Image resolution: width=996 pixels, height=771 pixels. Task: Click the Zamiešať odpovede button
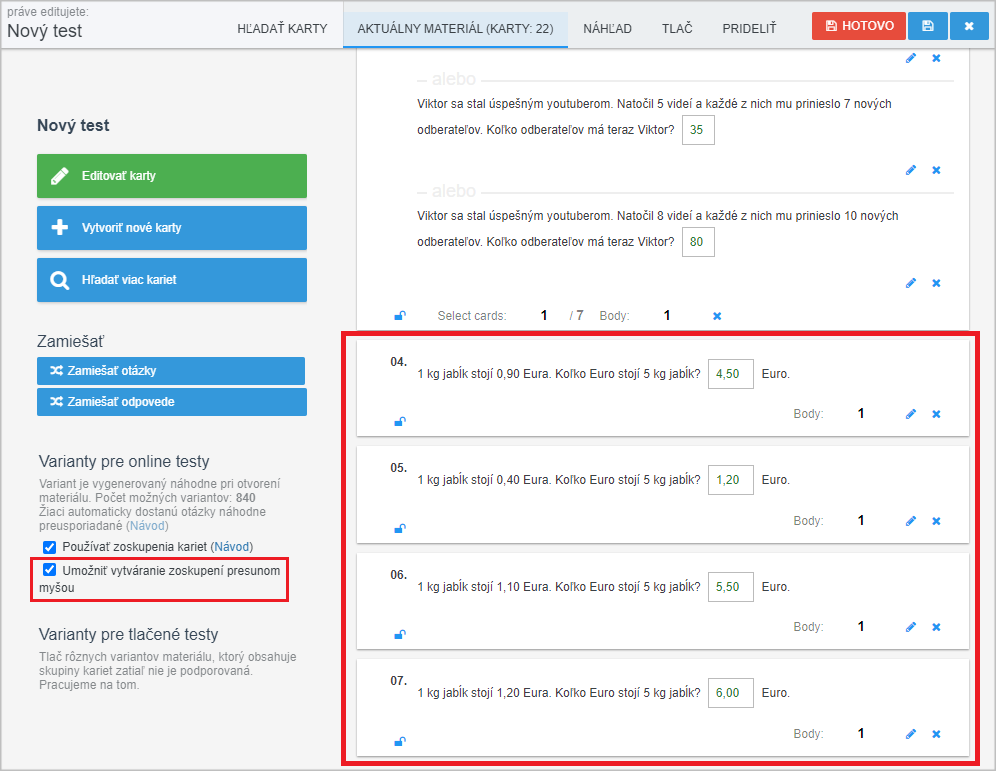coord(172,402)
